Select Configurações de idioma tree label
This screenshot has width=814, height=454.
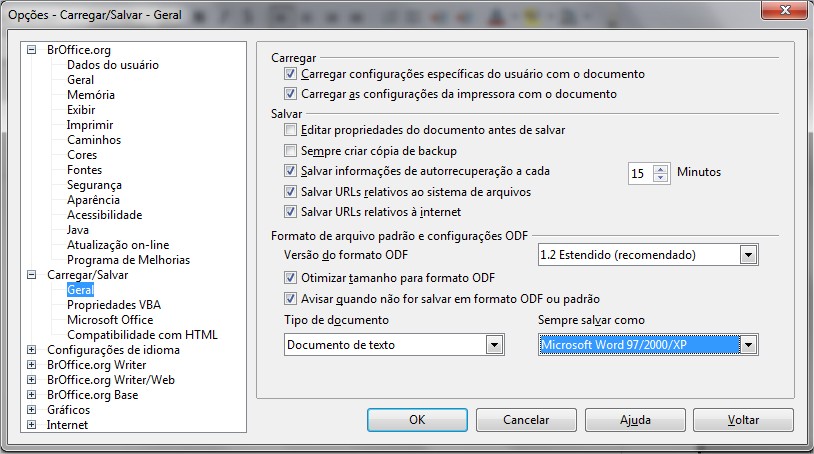(x=113, y=350)
